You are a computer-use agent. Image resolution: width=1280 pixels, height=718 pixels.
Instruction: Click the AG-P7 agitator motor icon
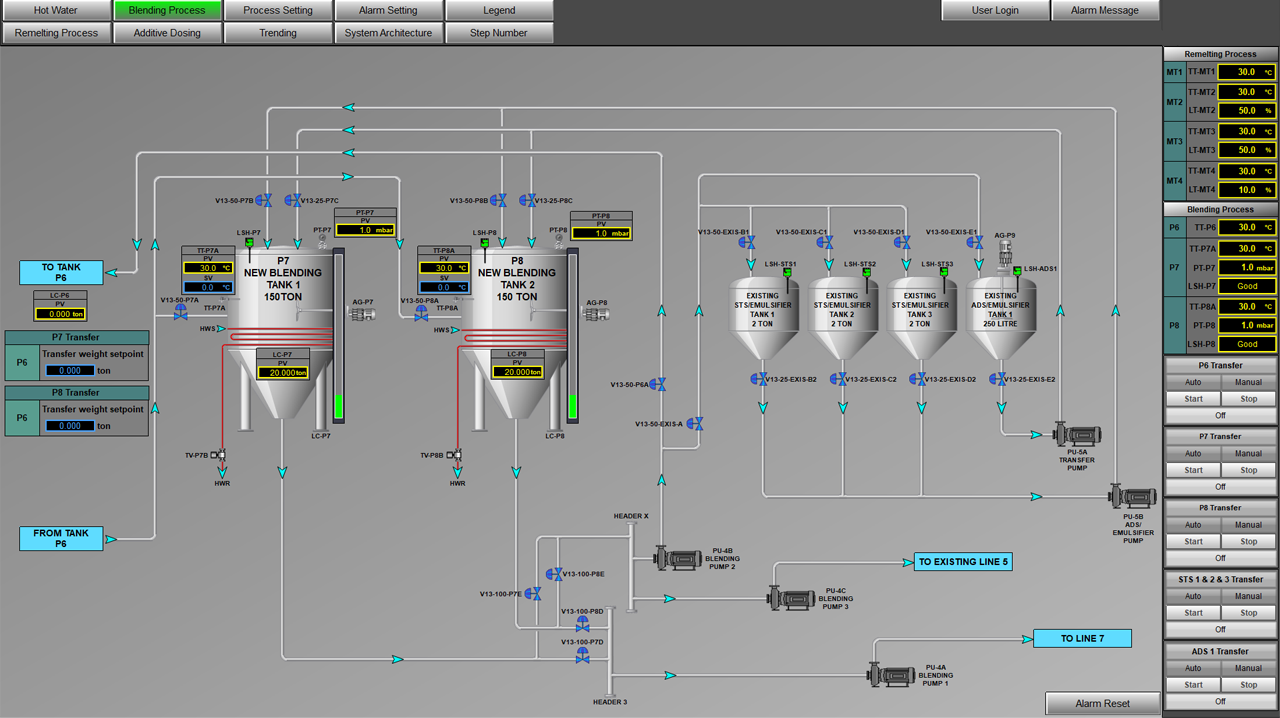[x=362, y=313]
